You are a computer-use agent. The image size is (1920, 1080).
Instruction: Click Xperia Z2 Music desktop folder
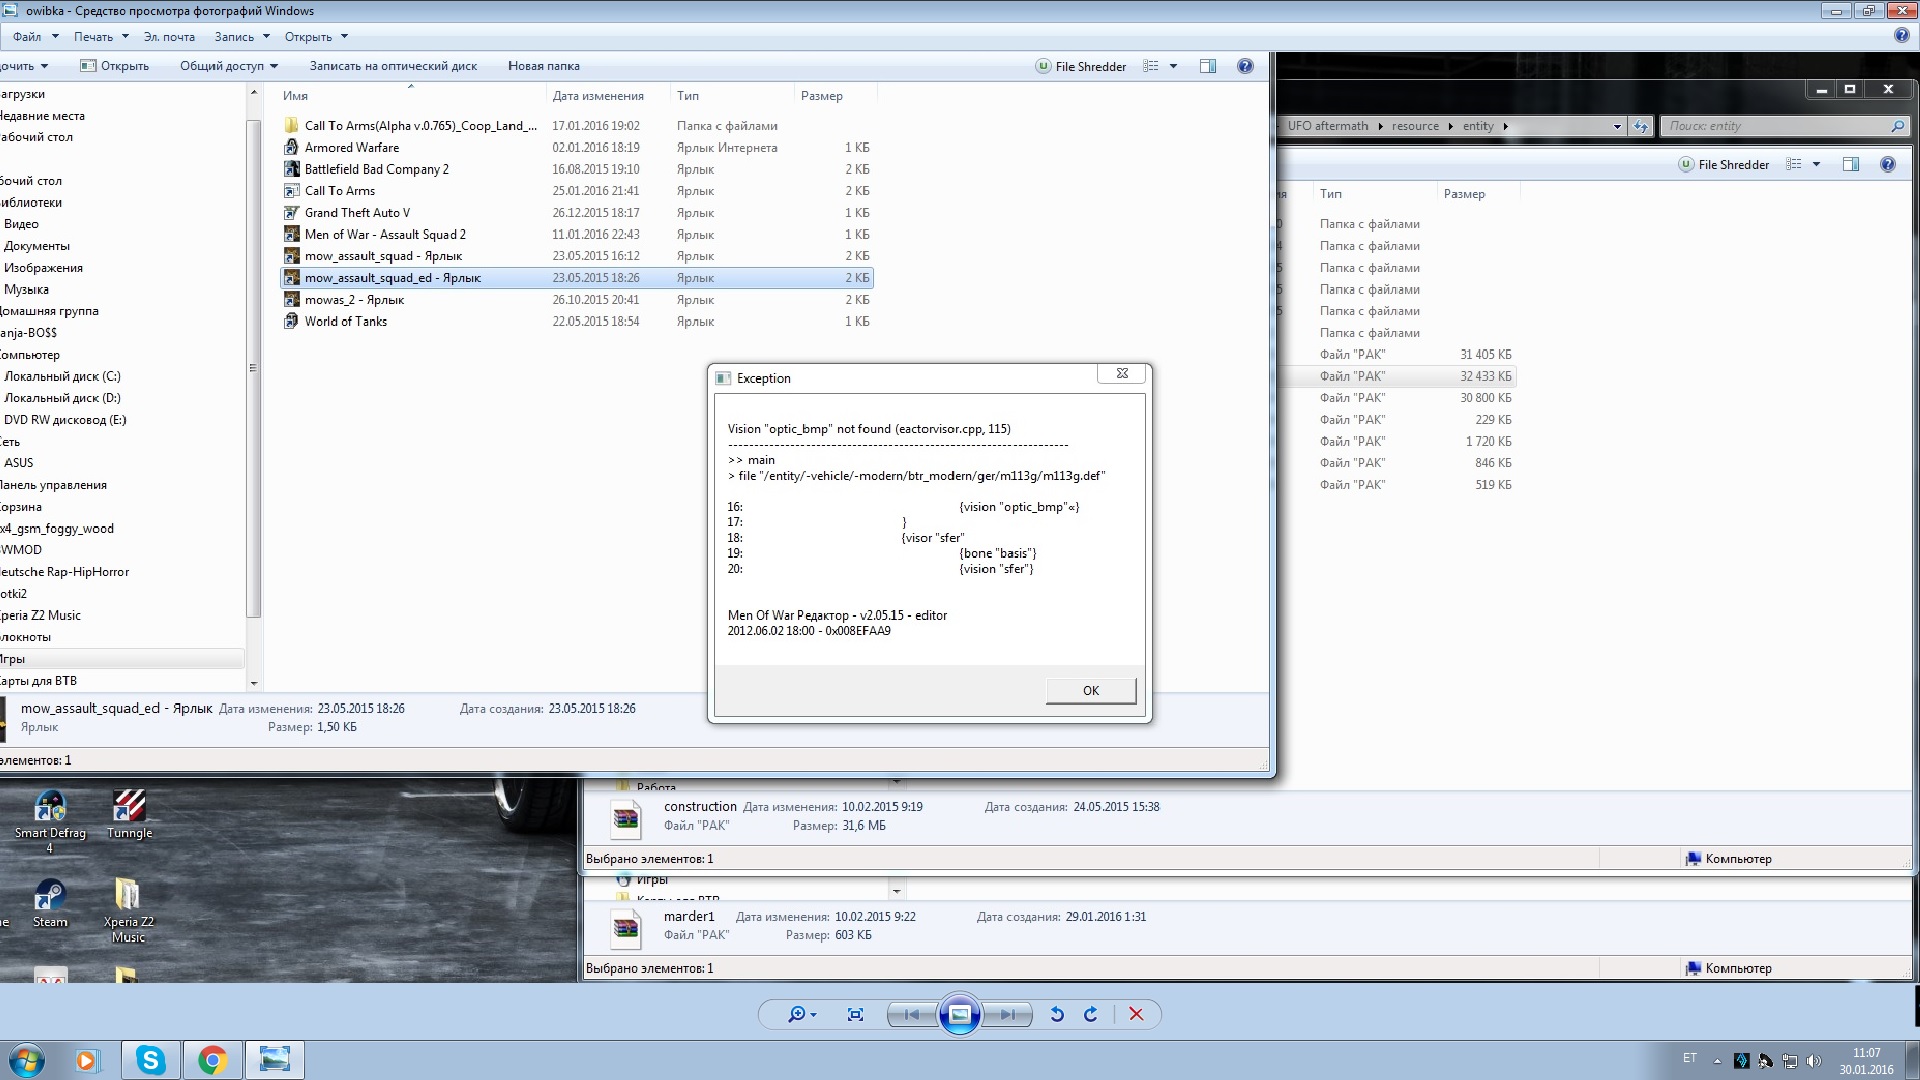click(x=128, y=911)
